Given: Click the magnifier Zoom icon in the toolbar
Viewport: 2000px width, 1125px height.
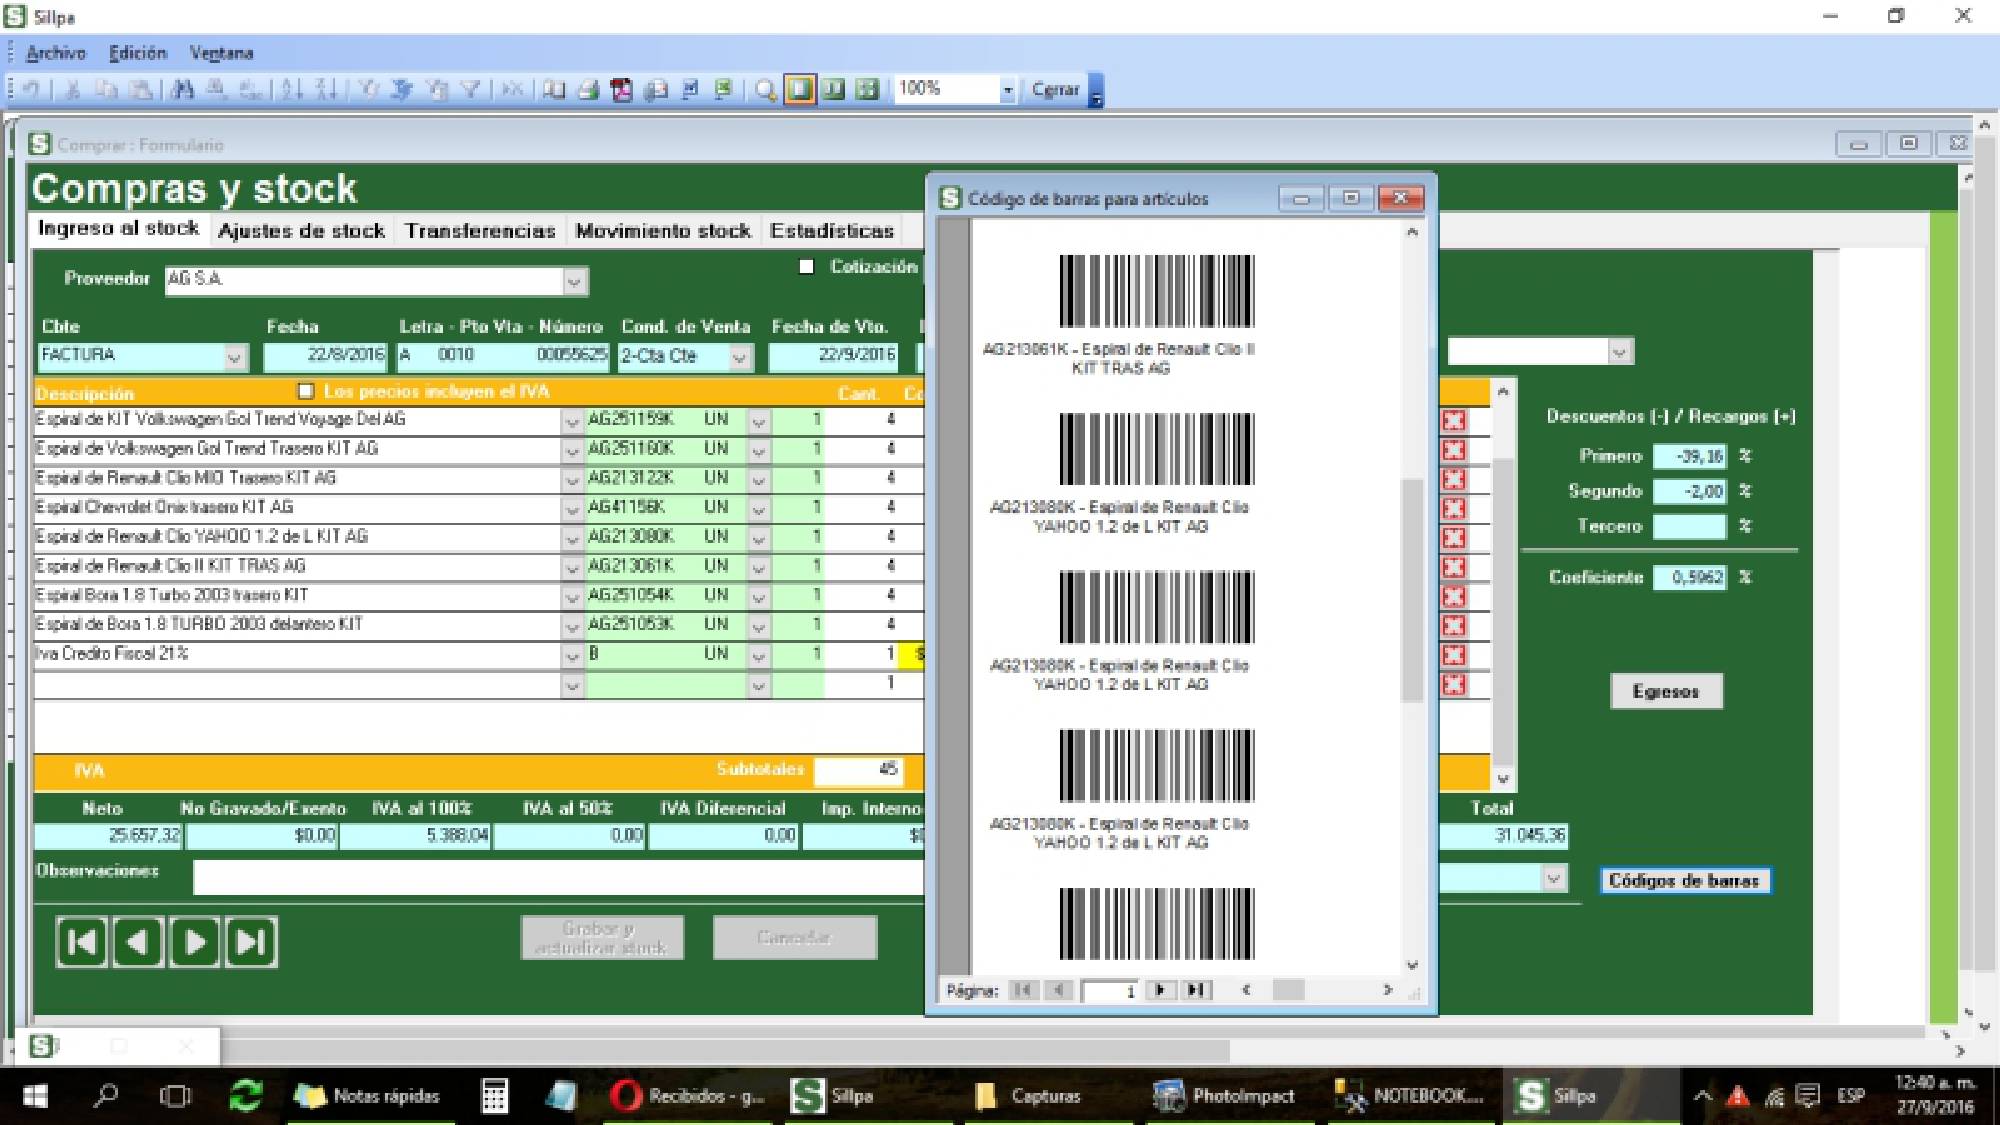Looking at the screenshot, I should pos(765,90).
